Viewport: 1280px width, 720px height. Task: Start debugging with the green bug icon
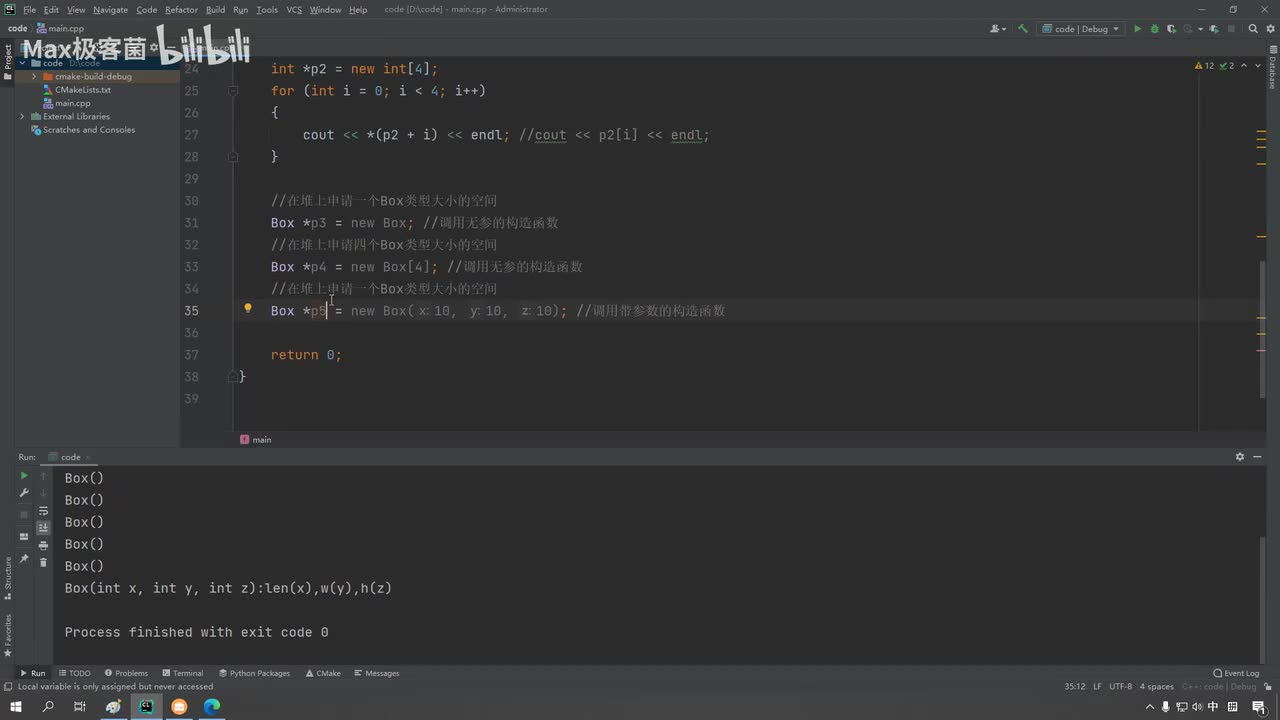click(x=1156, y=29)
